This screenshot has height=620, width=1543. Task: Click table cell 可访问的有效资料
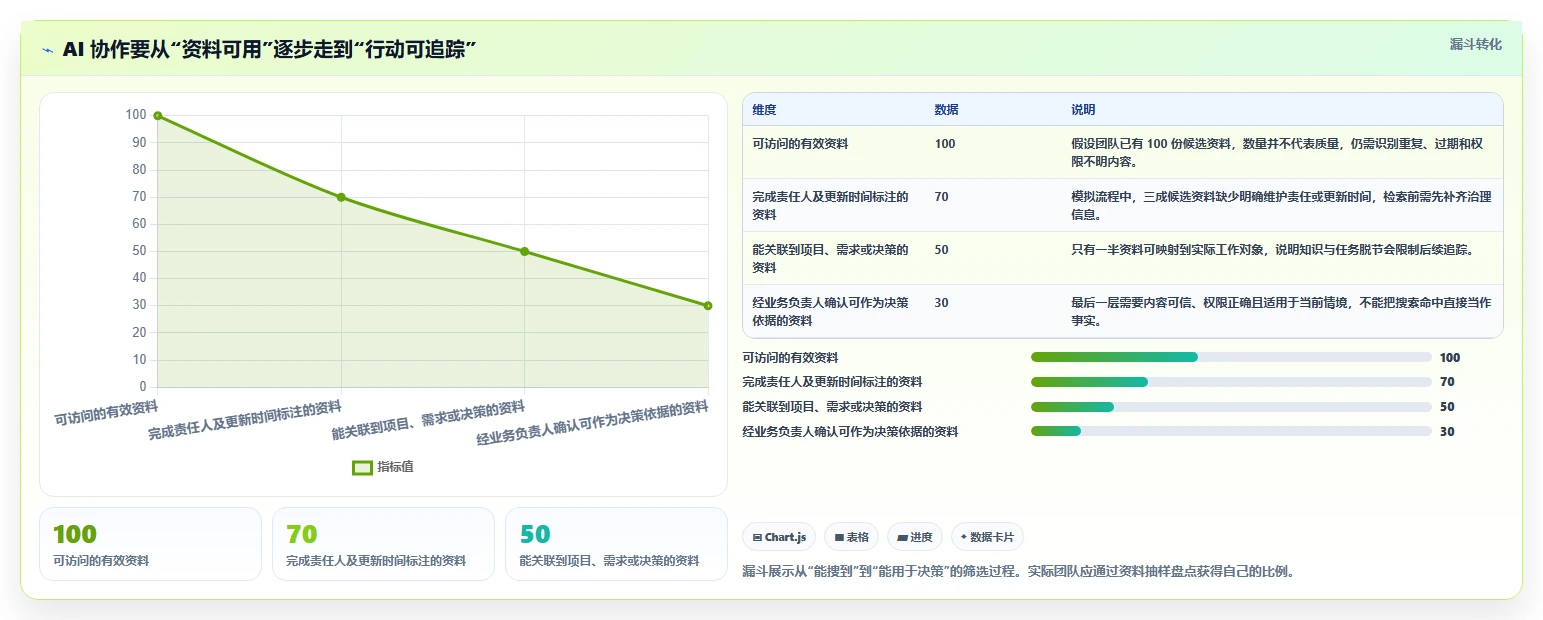click(x=800, y=144)
